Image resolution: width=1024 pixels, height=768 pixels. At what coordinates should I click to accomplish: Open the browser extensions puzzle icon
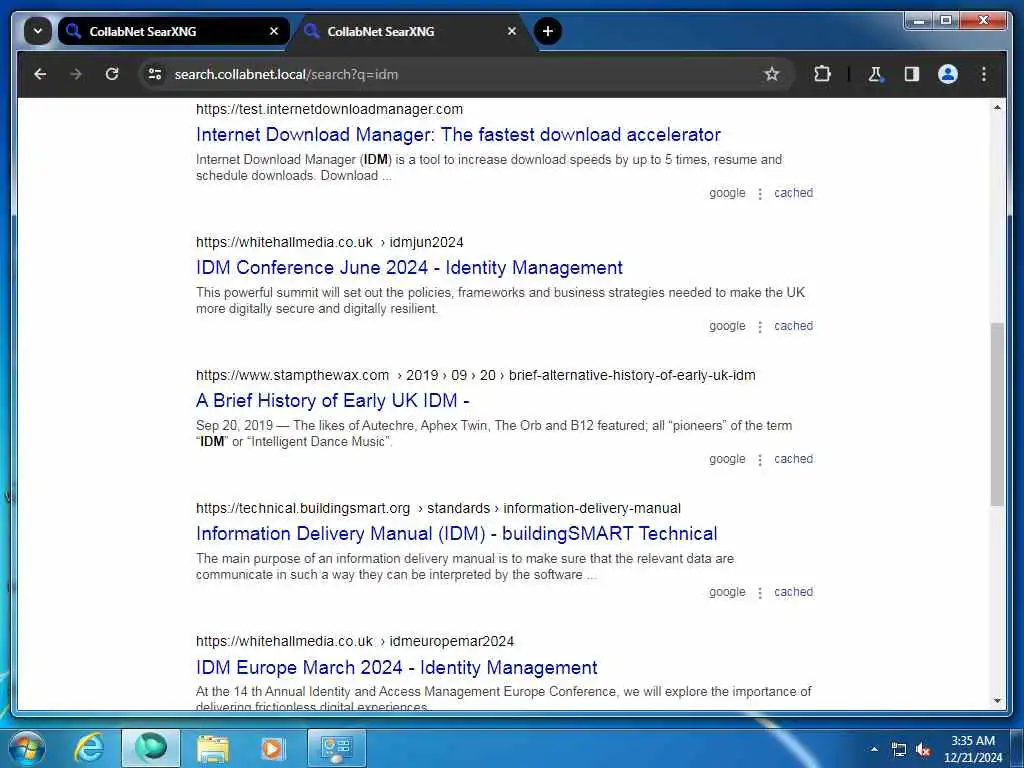pyautogui.click(x=822, y=74)
